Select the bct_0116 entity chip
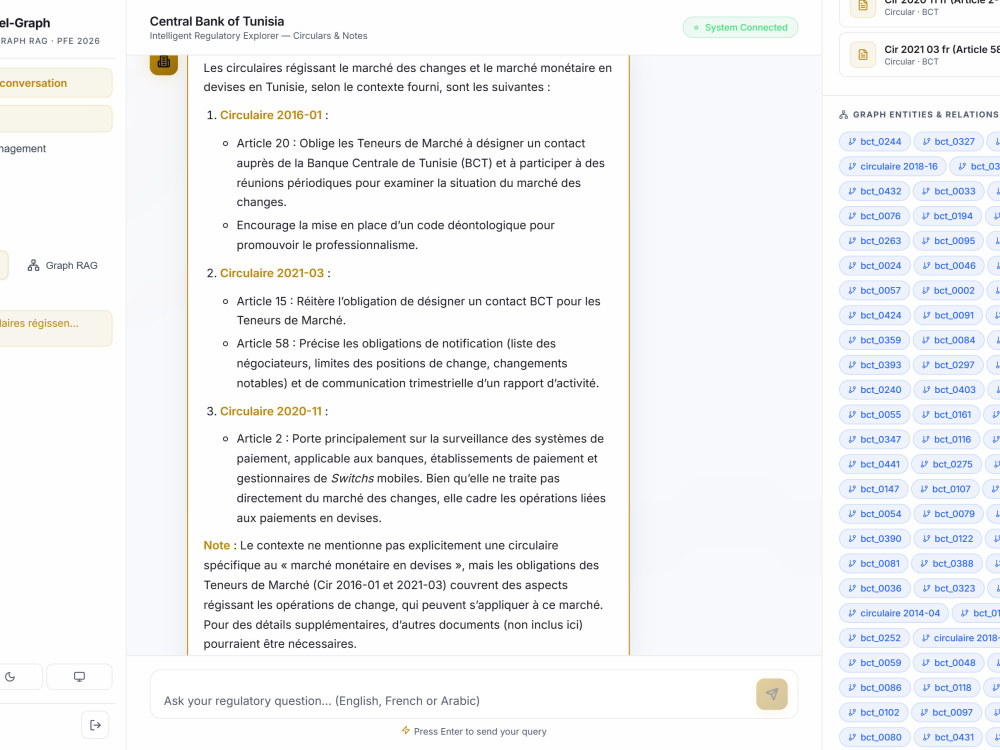 pos(946,440)
